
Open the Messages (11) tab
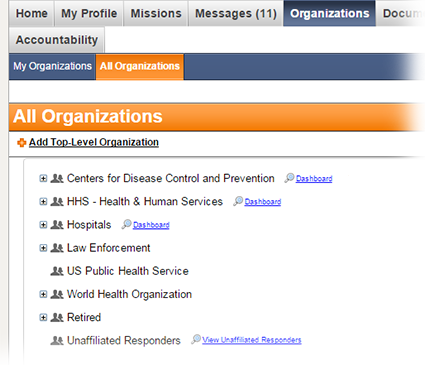pyautogui.click(x=236, y=13)
